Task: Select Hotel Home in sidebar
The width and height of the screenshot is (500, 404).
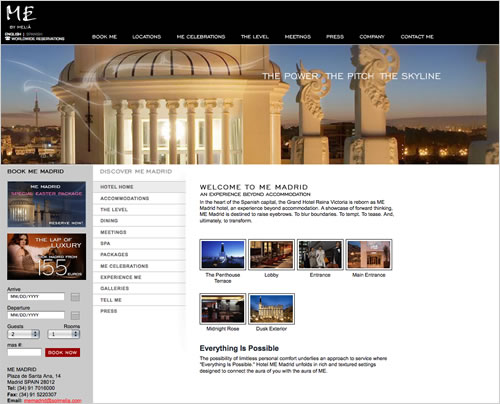Action: pos(139,187)
